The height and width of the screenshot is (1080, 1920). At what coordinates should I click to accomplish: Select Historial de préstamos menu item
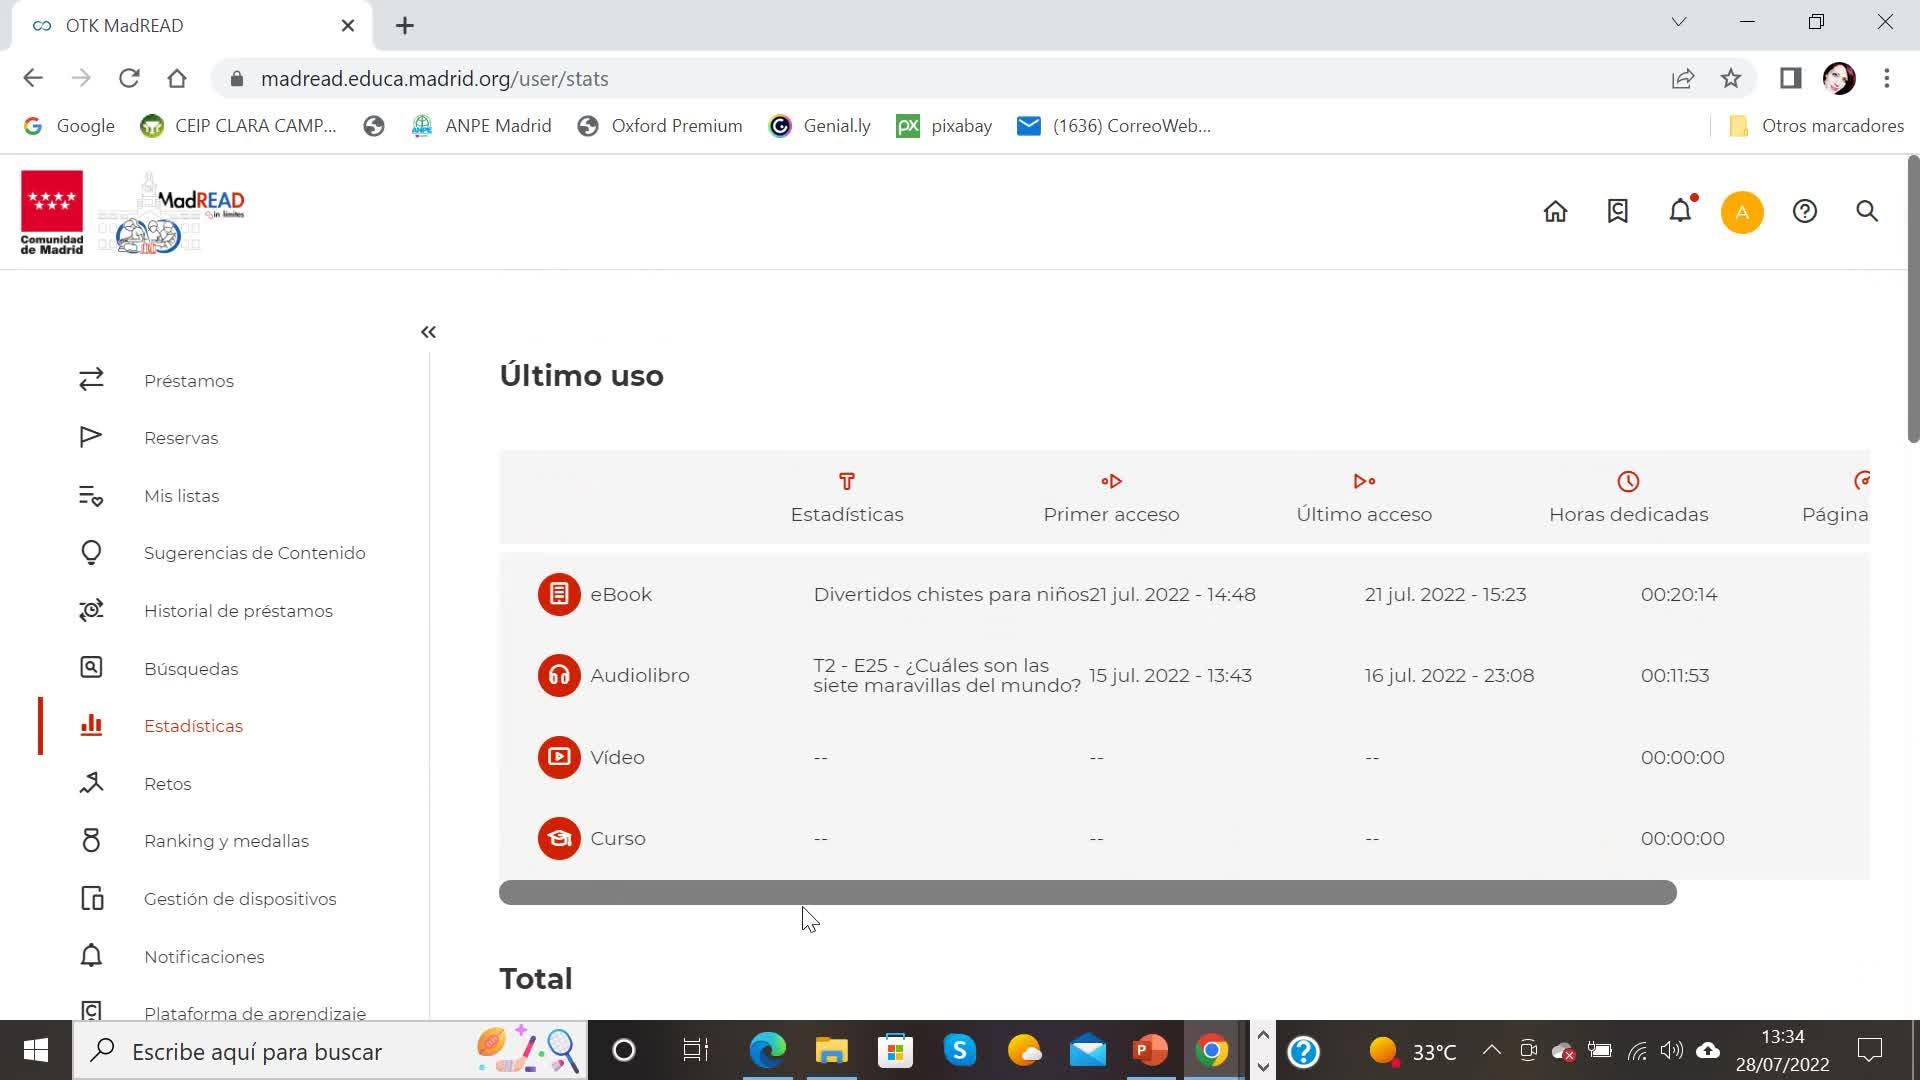[x=238, y=611]
